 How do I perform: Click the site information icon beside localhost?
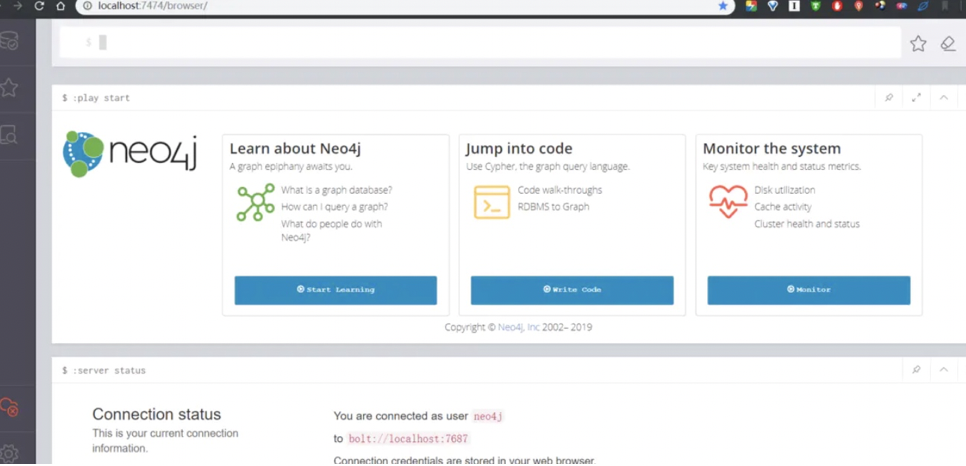coord(87,6)
